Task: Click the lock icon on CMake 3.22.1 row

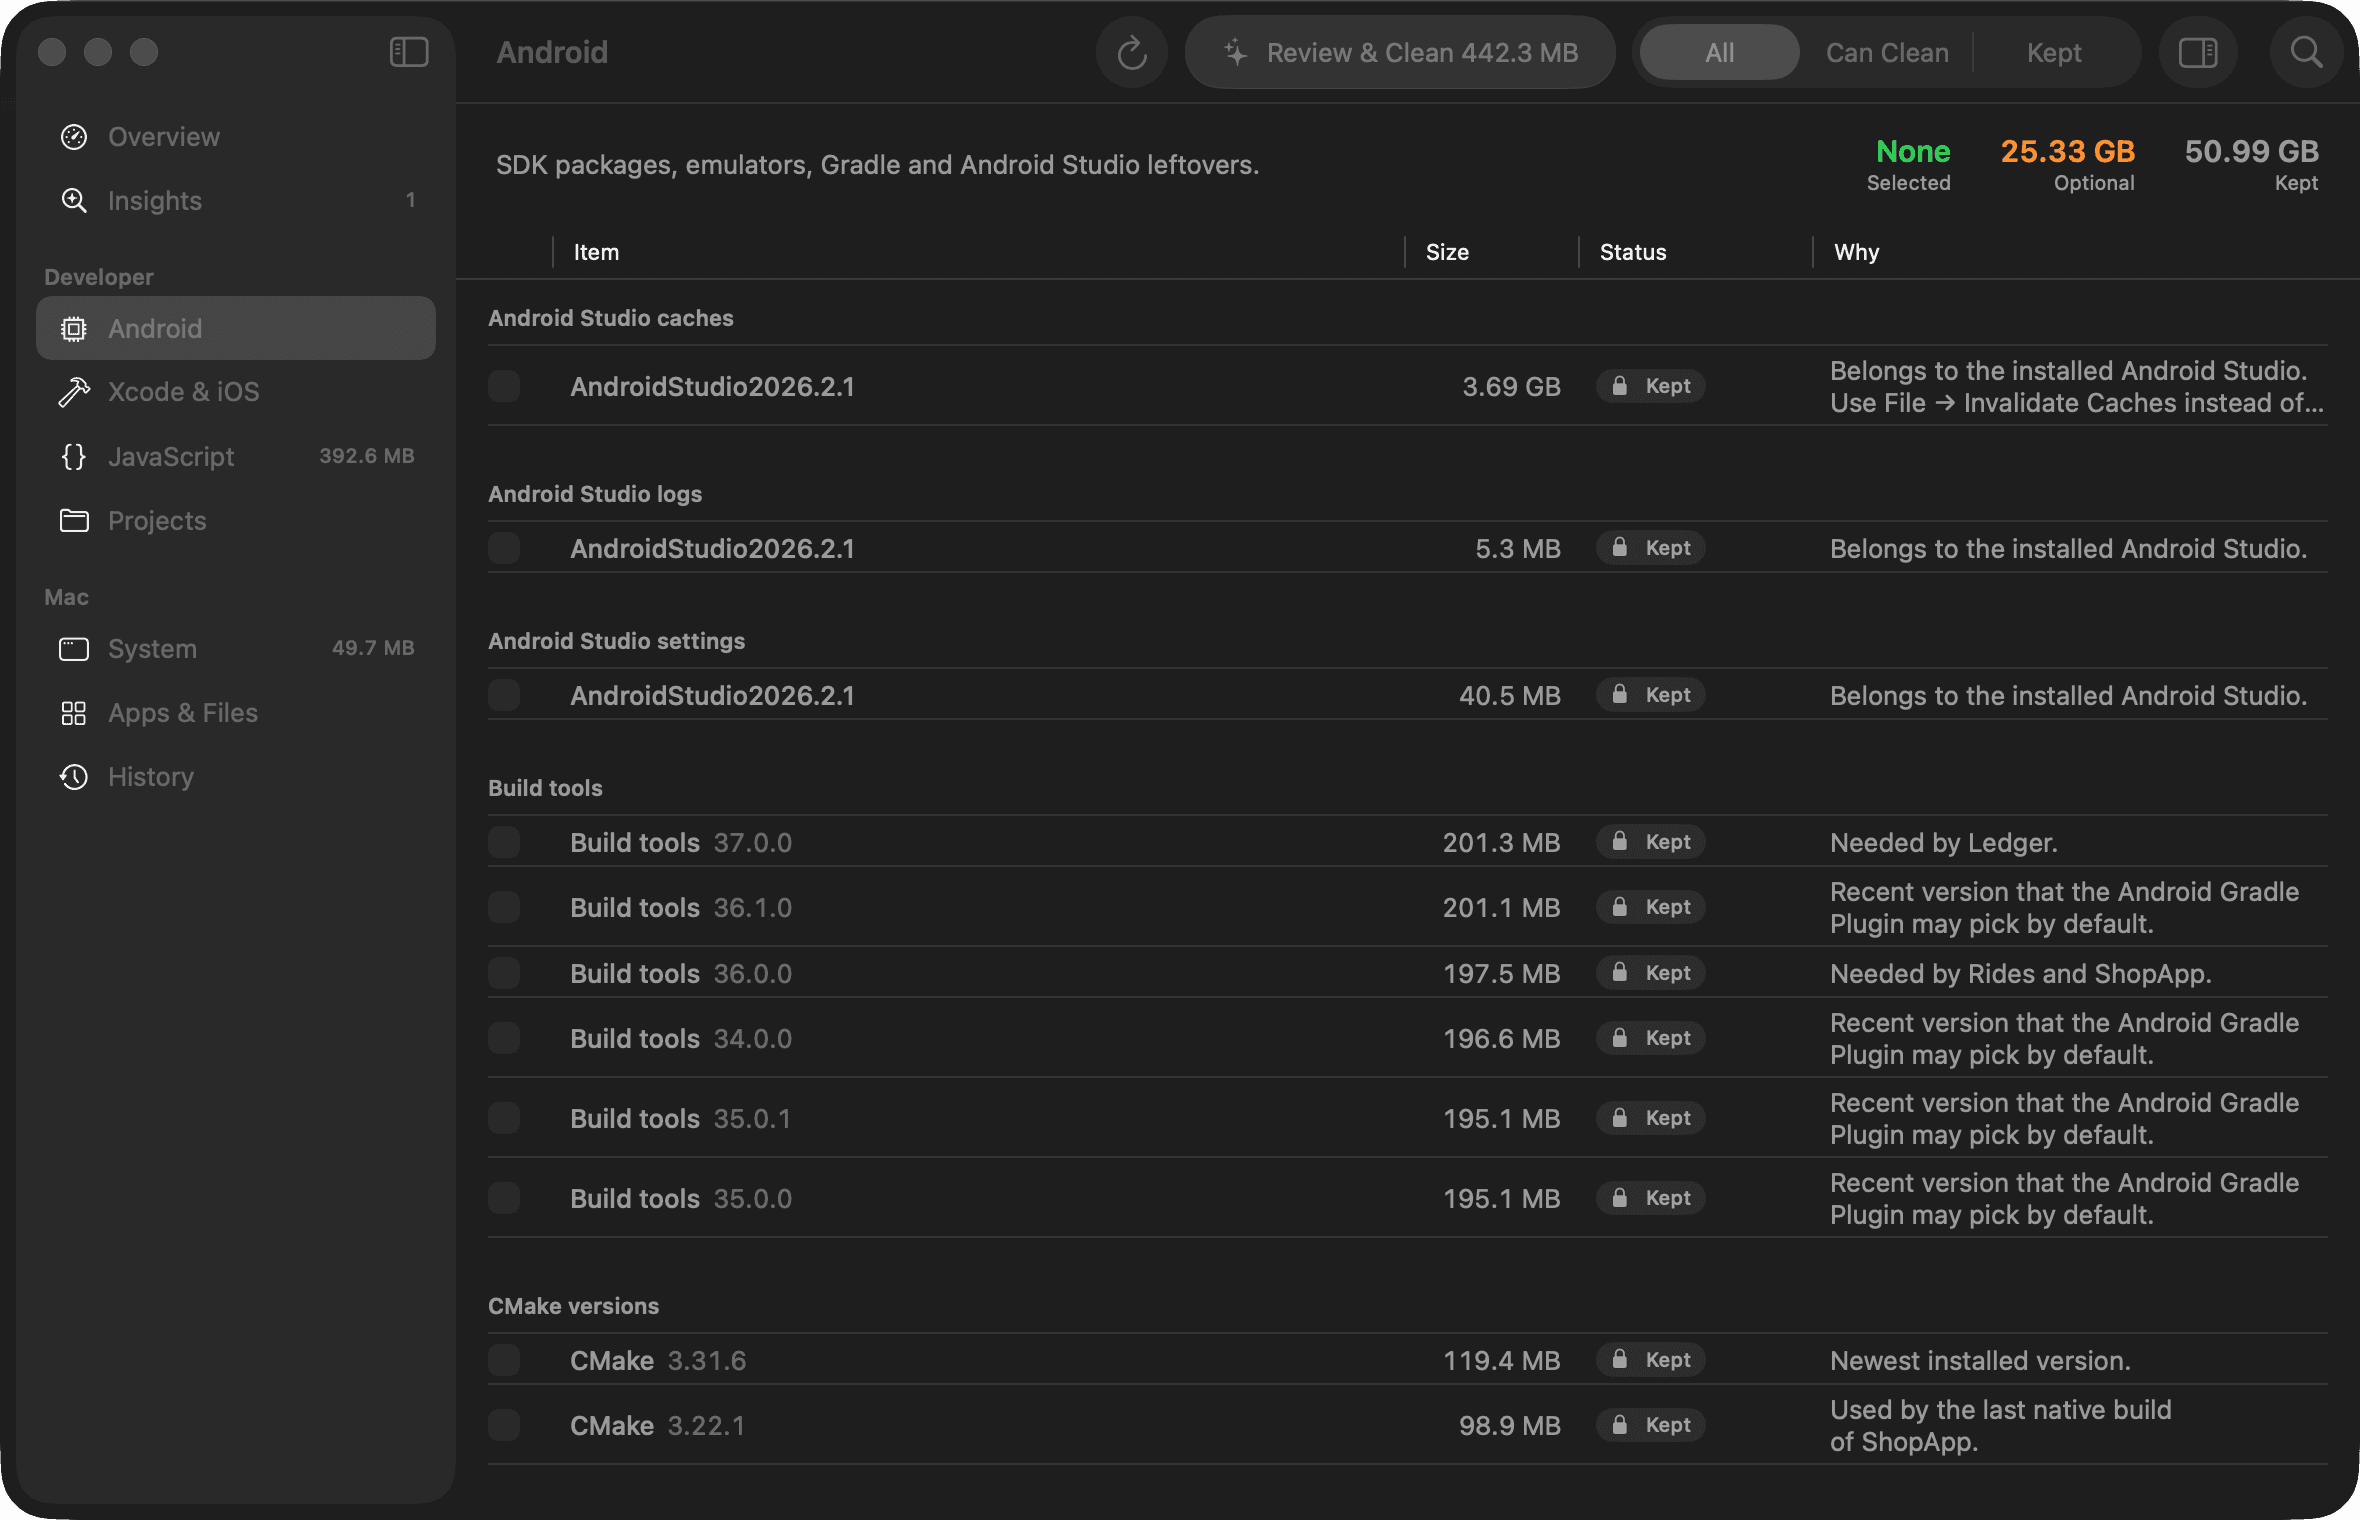Action: tap(1620, 1425)
